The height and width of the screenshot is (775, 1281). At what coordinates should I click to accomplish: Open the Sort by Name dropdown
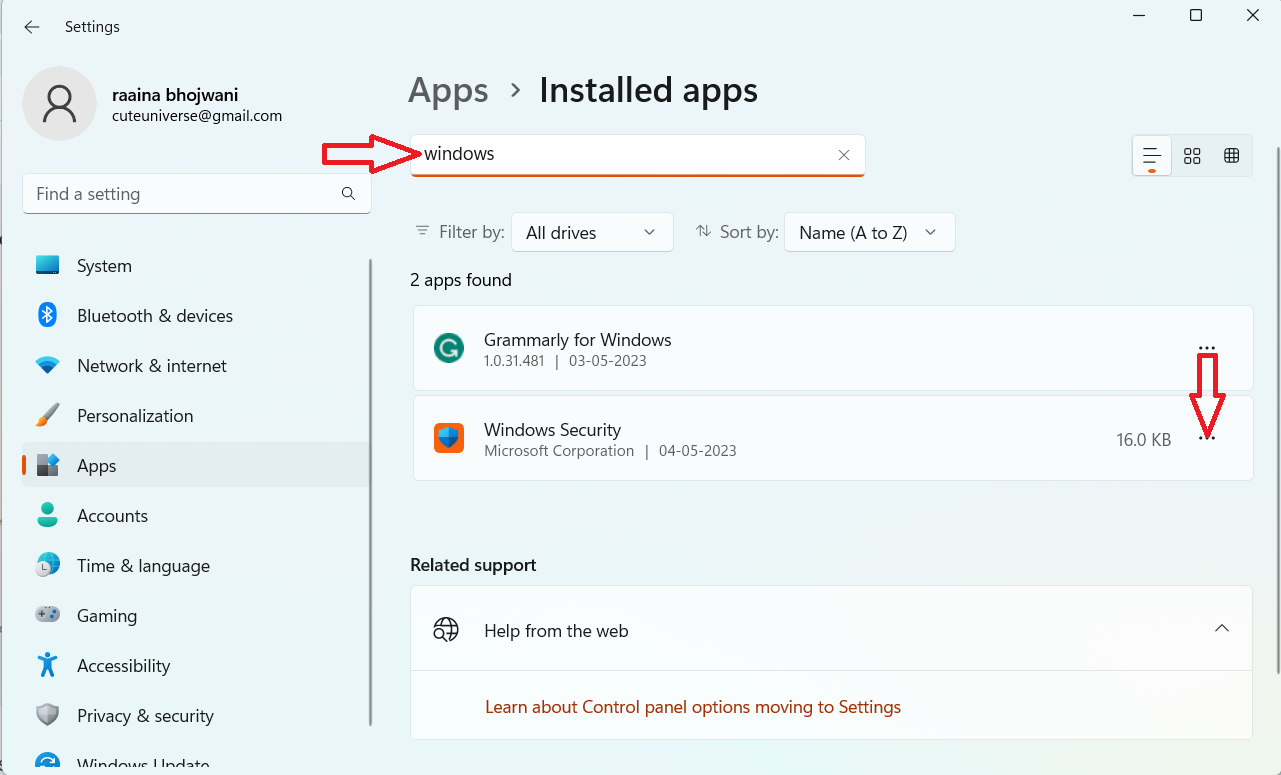(x=869, y=232)
